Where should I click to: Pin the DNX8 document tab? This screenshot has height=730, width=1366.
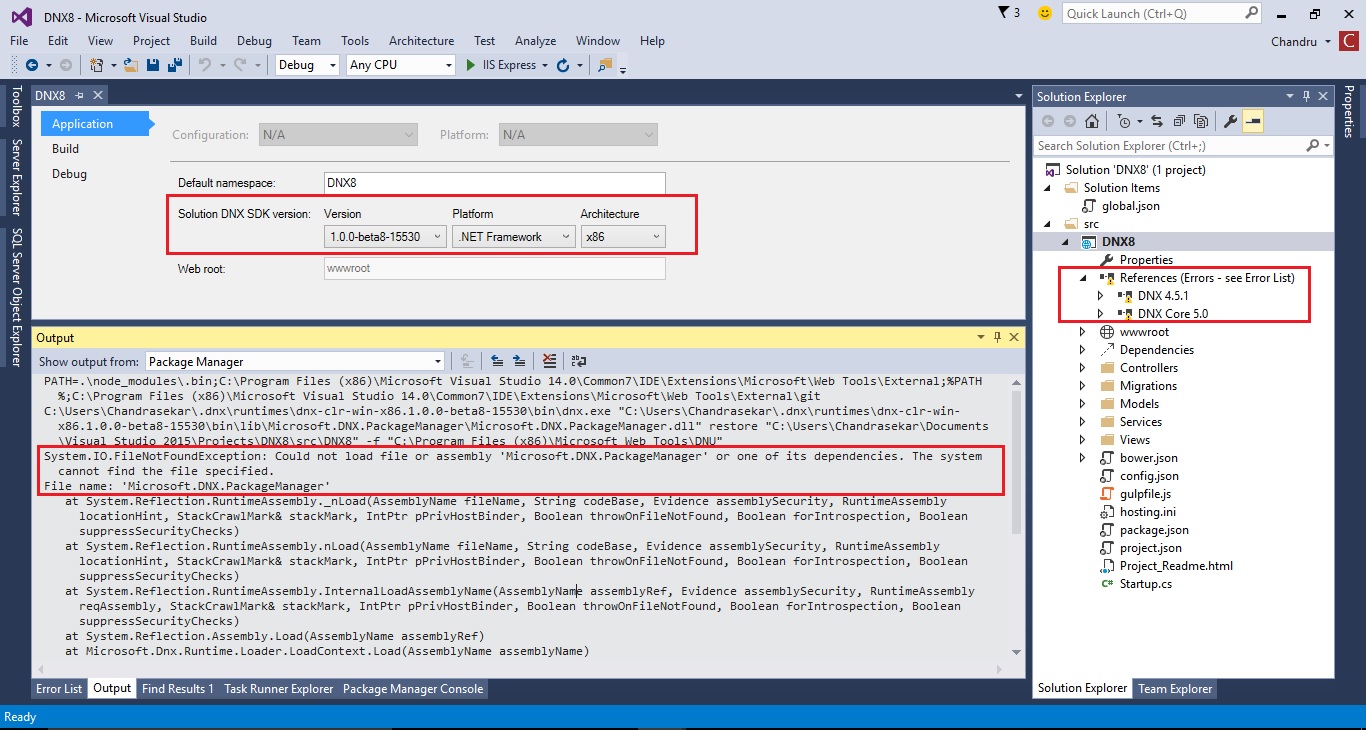coord(80,95)
